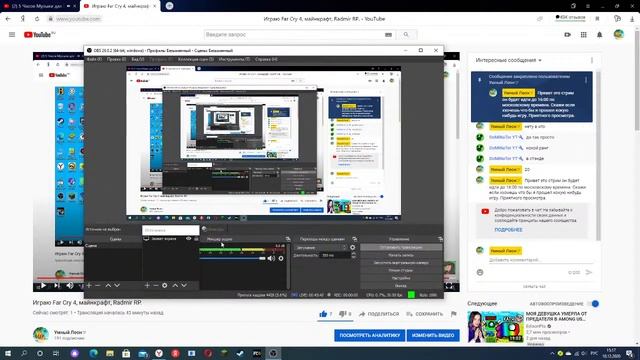Click Start Recording button in OBS Controls
The image size is (640, 360).
click(x=401, y=255)
